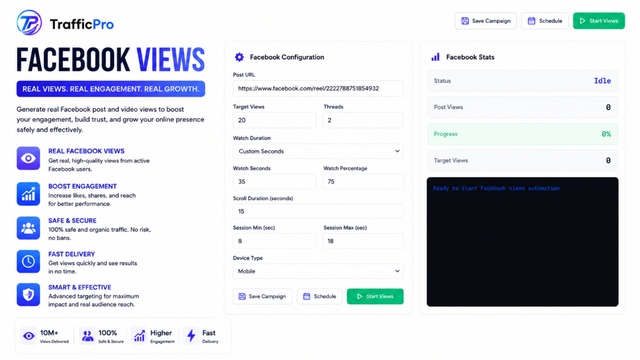Click the save icon in header Save Campaign
This screenshot has width=640, height=360.
coord(465,21)
